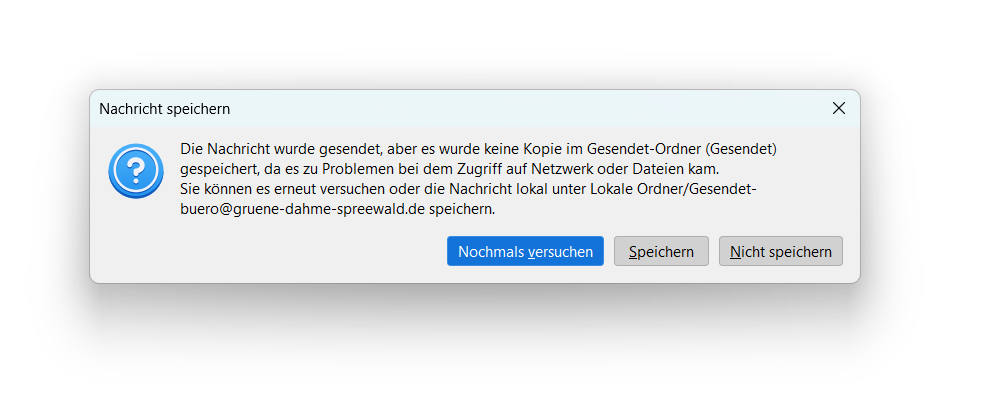
Task: Click the line starting with Sie können
Action: [x=468, y=189]
